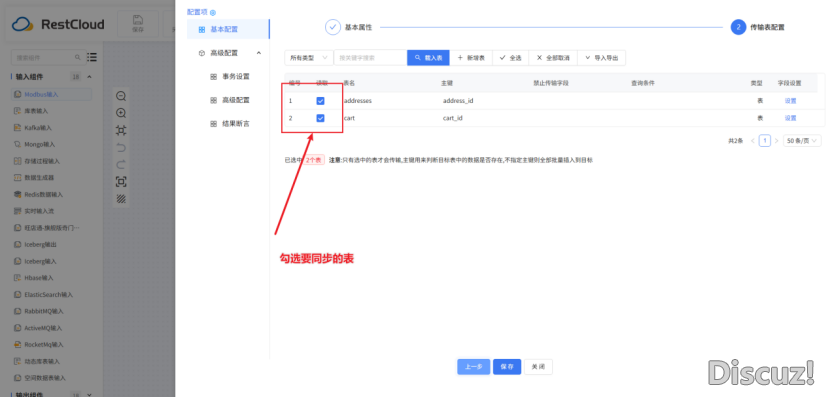Viewport: 831px width, 397px height.
Task: Click the 搜索组件 search field
Action: click(x=49, y=57)
